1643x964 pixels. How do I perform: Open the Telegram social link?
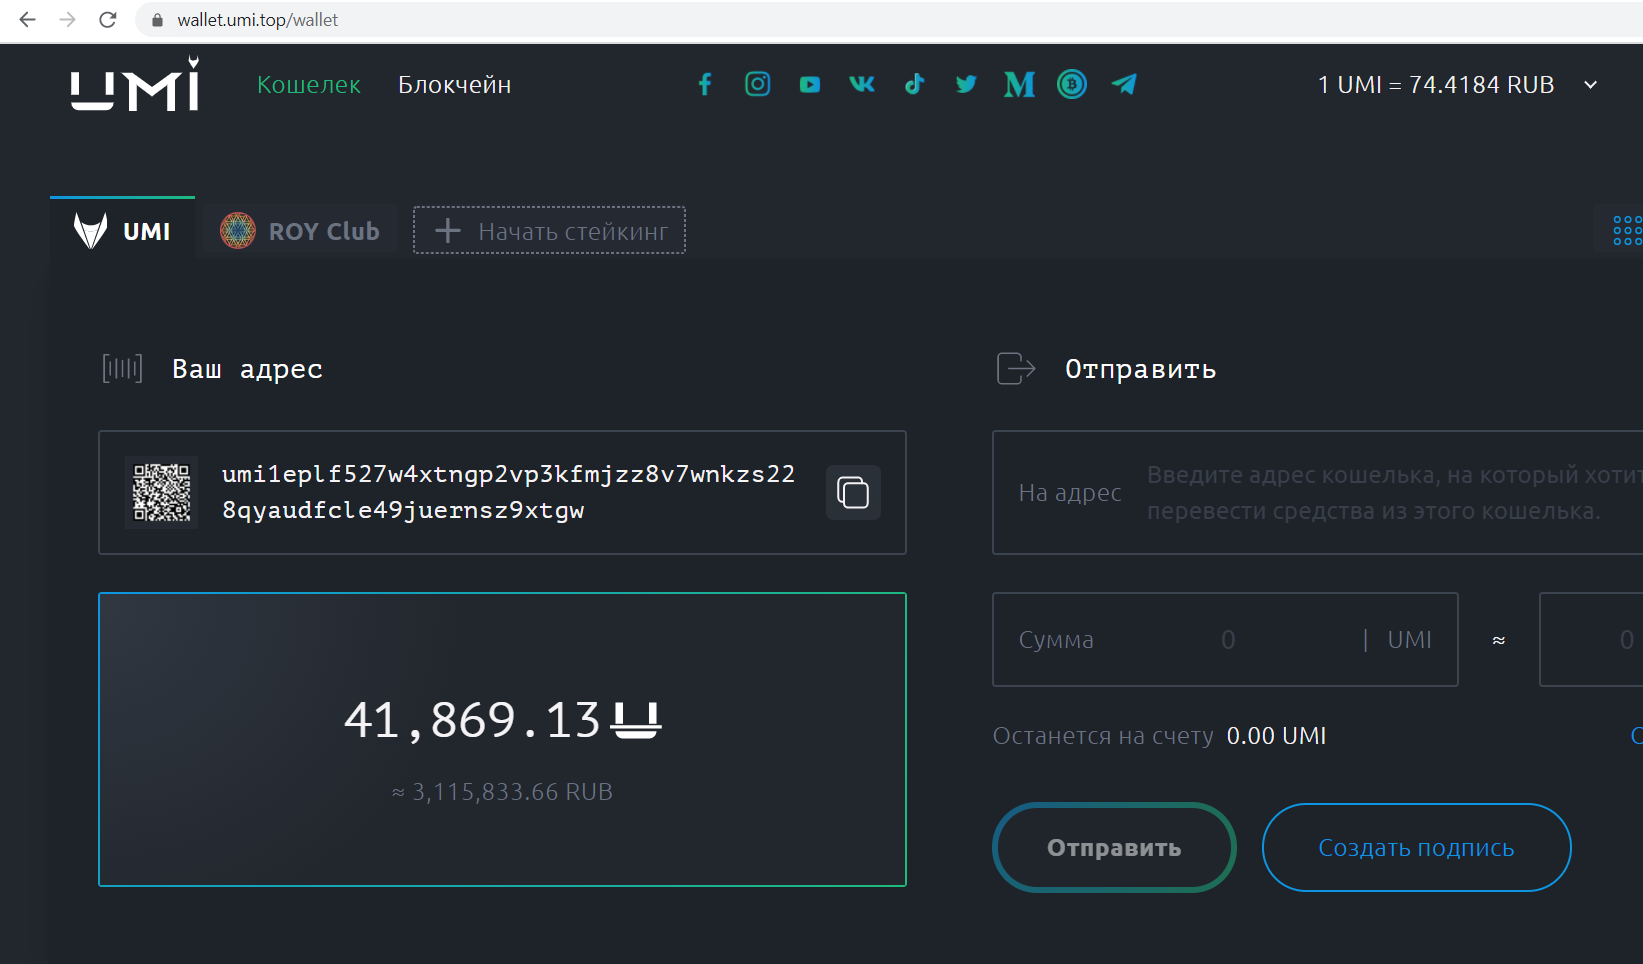(1124, 84)
